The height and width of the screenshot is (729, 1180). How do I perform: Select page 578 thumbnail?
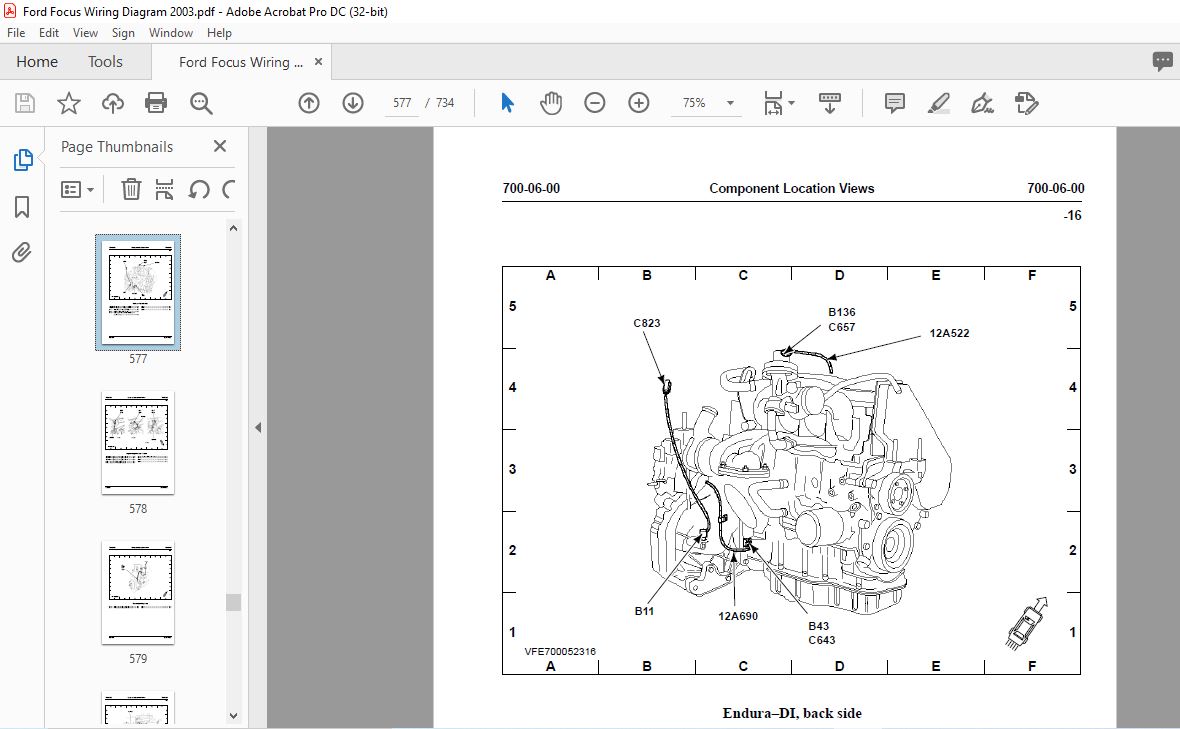[138, 442]
